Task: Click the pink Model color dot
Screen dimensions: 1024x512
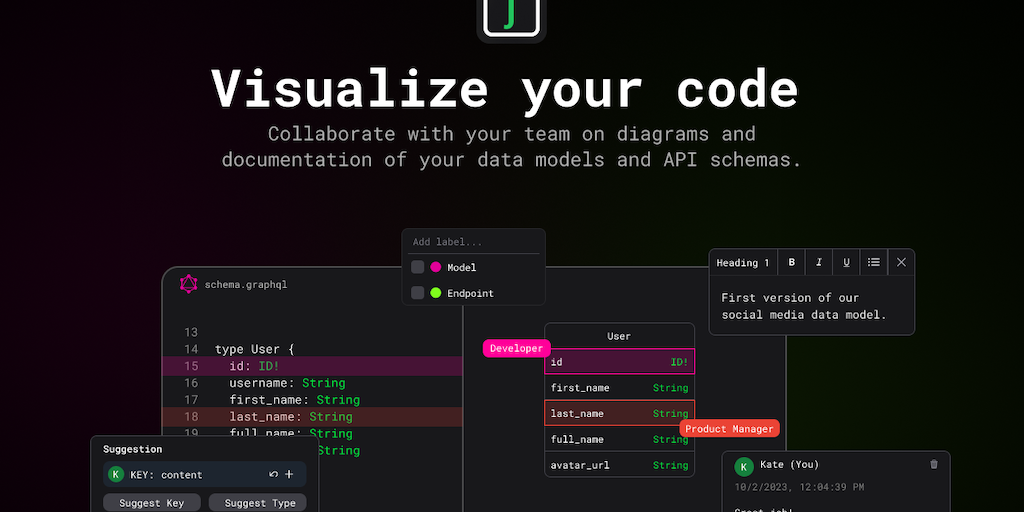Action: 436,267
